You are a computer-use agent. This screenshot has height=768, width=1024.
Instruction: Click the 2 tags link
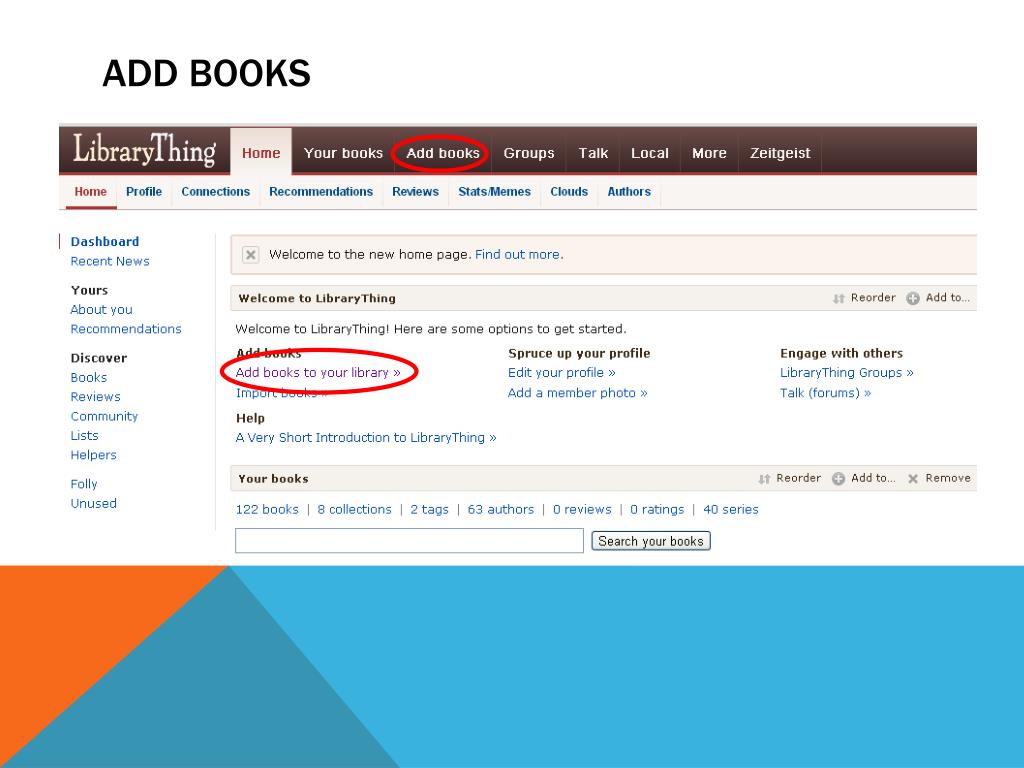pos(430,509)
